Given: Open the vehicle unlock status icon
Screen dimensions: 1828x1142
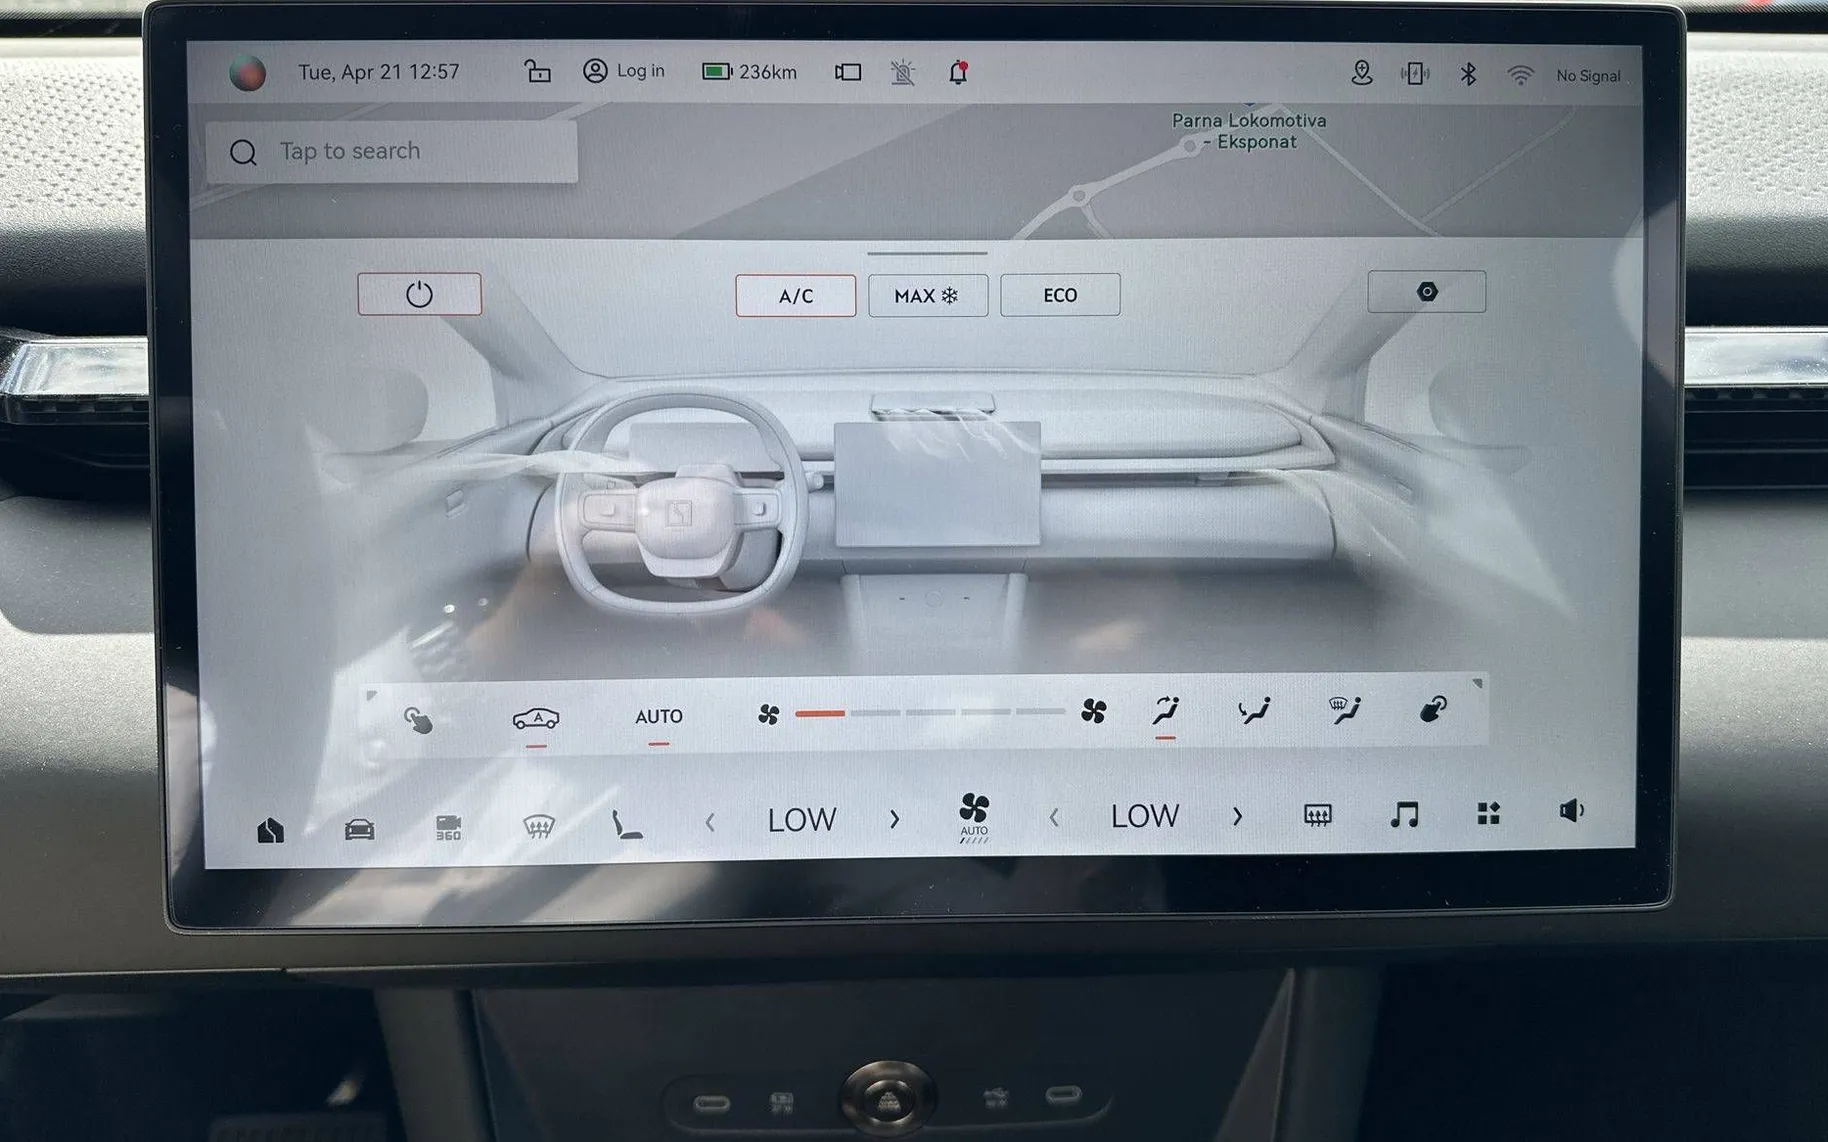Looking at the screenshot, I should point(537,71).
